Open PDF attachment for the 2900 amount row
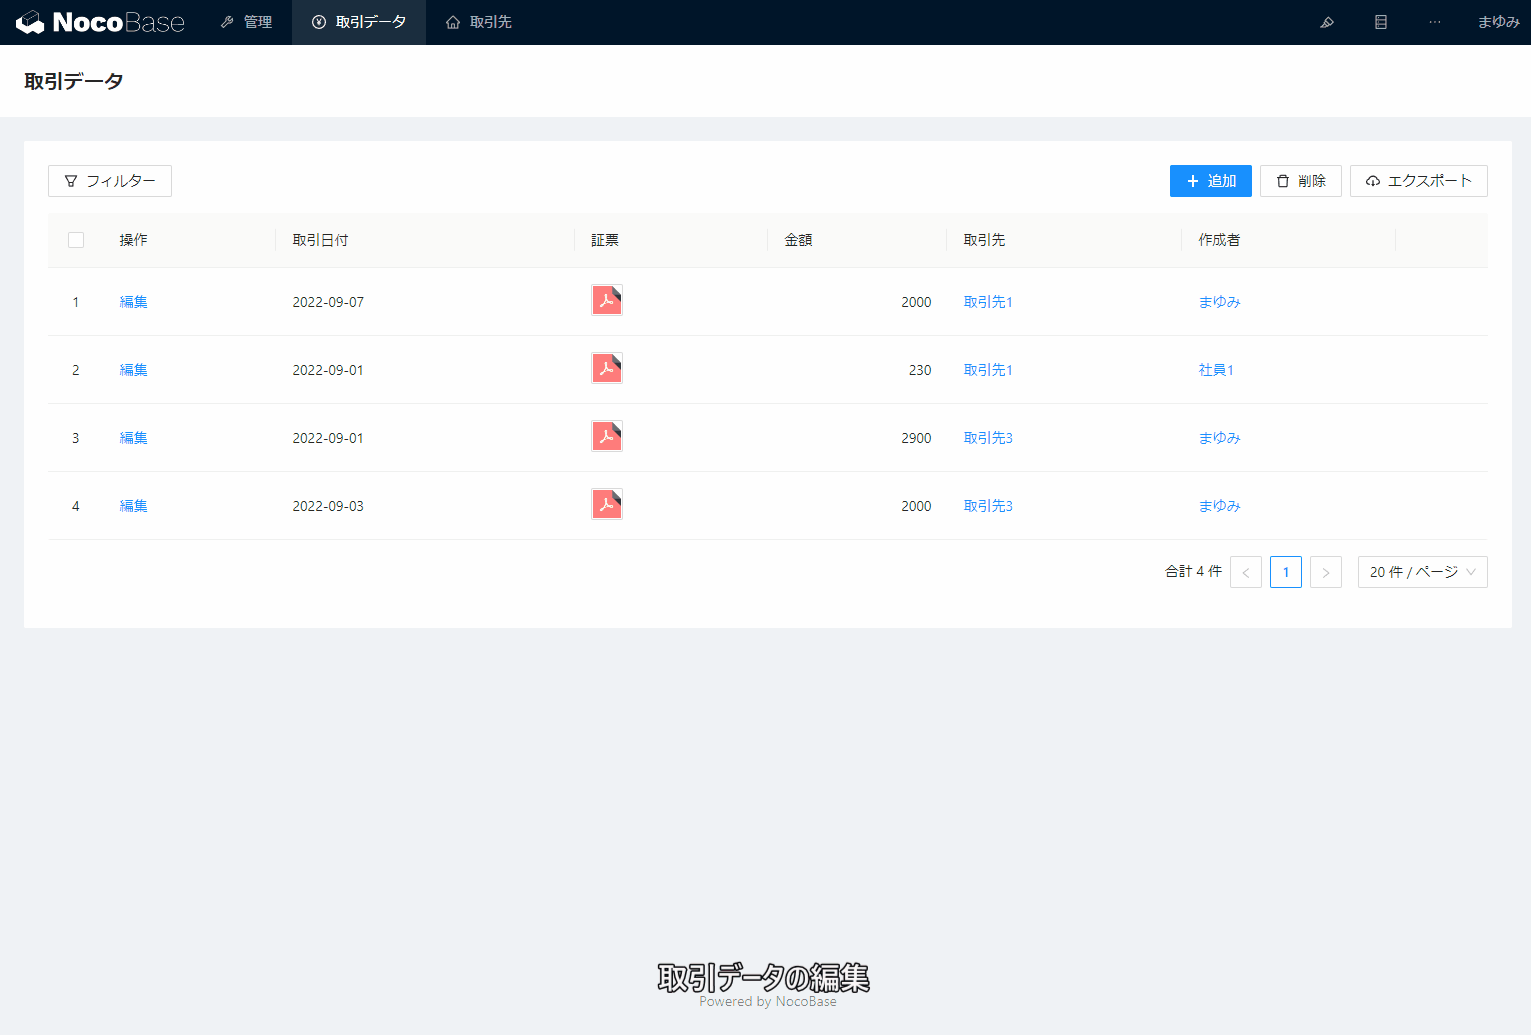1531x1035 pixels. [607, 437]
